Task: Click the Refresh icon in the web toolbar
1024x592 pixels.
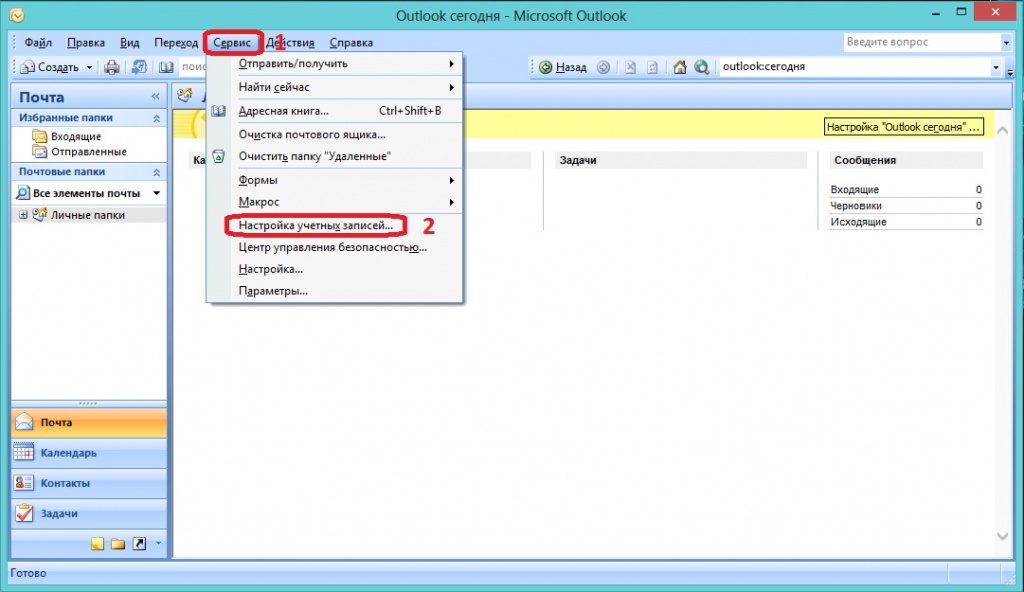Action: coord(652,67)
